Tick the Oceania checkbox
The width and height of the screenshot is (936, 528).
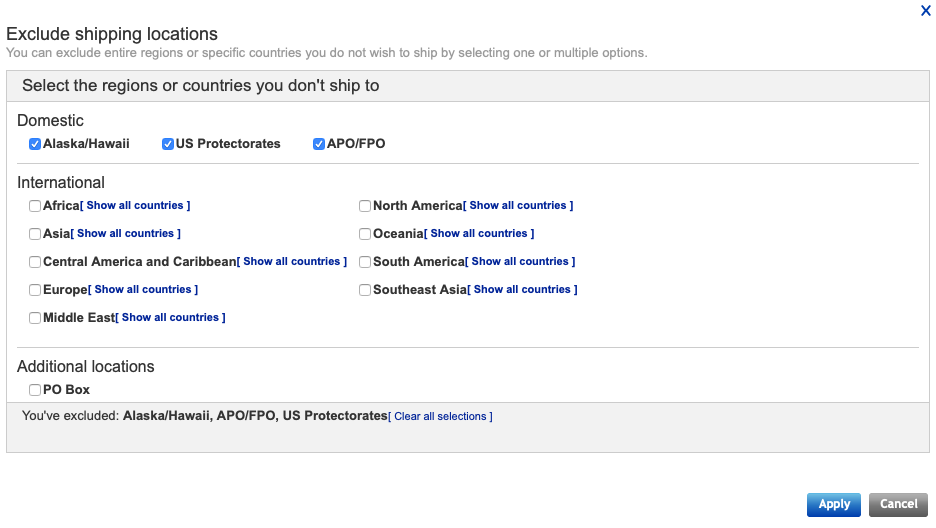(x=365, y=234)
